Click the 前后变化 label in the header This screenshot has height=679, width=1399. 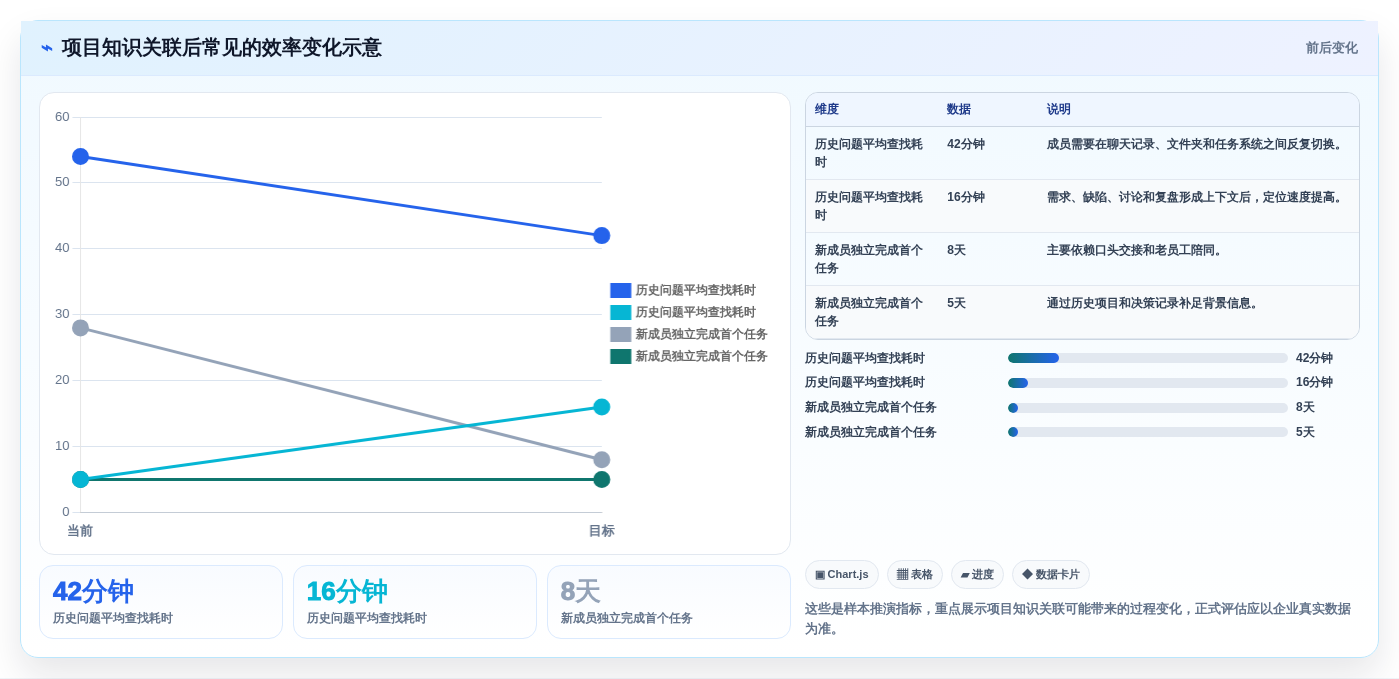point(1331,48)
